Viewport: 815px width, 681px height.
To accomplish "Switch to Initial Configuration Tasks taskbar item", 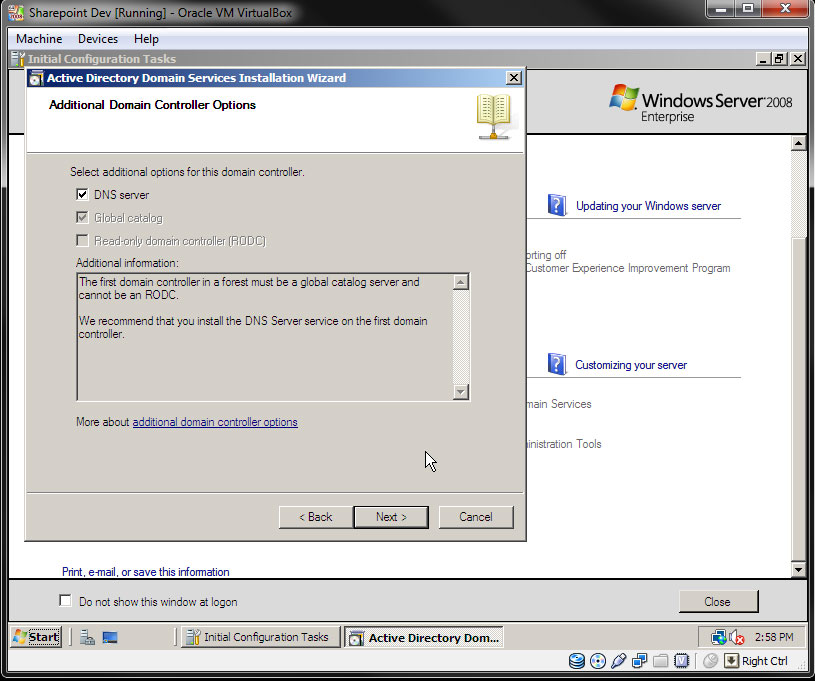I will click(x=260, y=637).
